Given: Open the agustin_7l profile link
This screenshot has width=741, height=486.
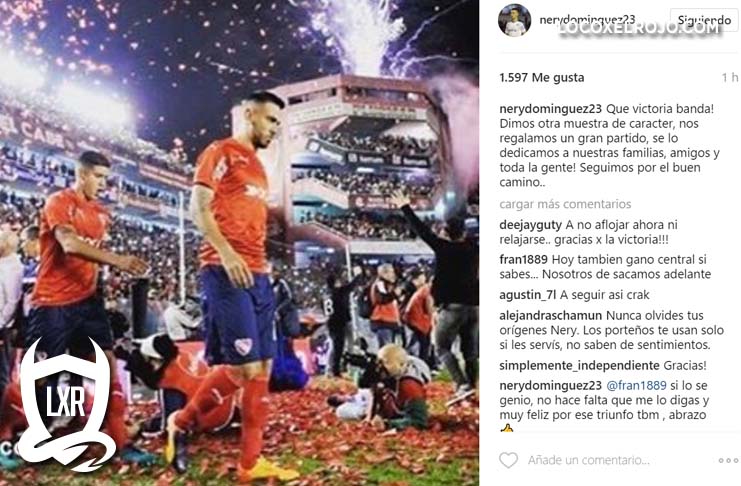Looking at the screenshot, I should [527, 295].
